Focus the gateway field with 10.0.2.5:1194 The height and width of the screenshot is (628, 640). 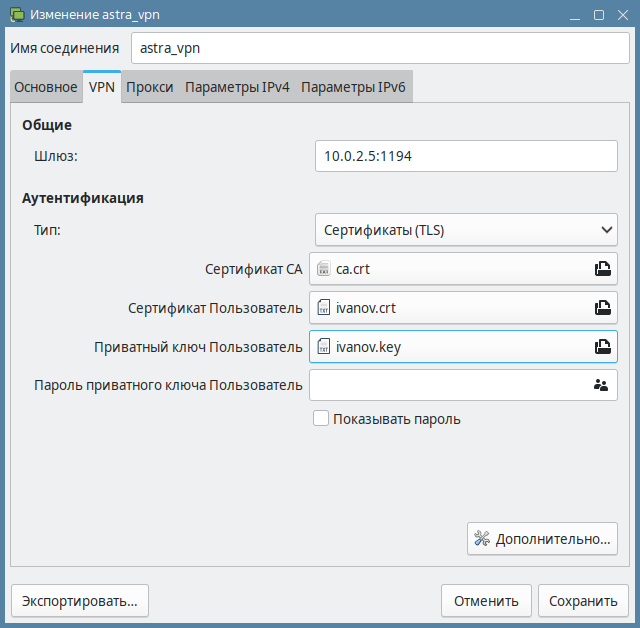point(465,156)
